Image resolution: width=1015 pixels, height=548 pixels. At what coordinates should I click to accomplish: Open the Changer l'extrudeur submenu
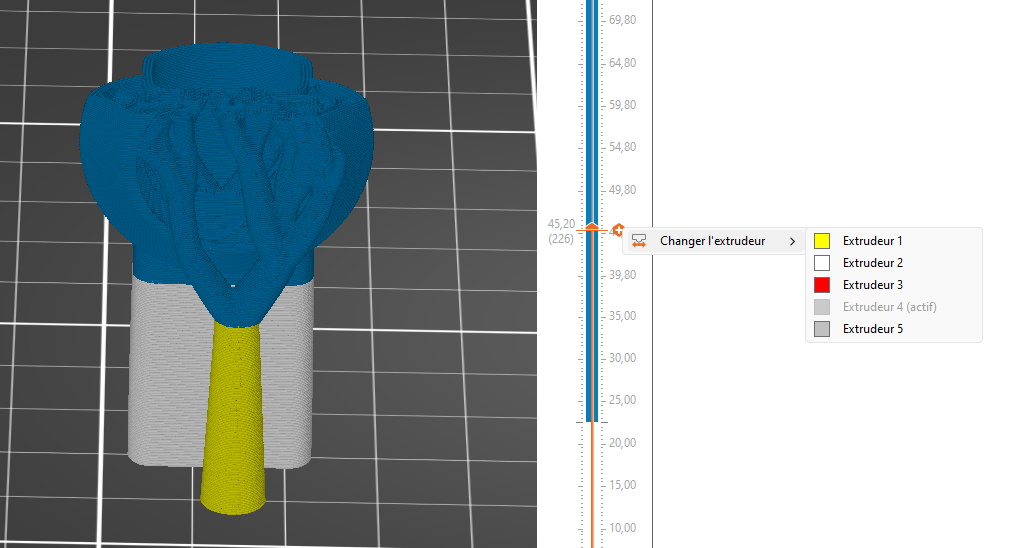pos(712,241)
